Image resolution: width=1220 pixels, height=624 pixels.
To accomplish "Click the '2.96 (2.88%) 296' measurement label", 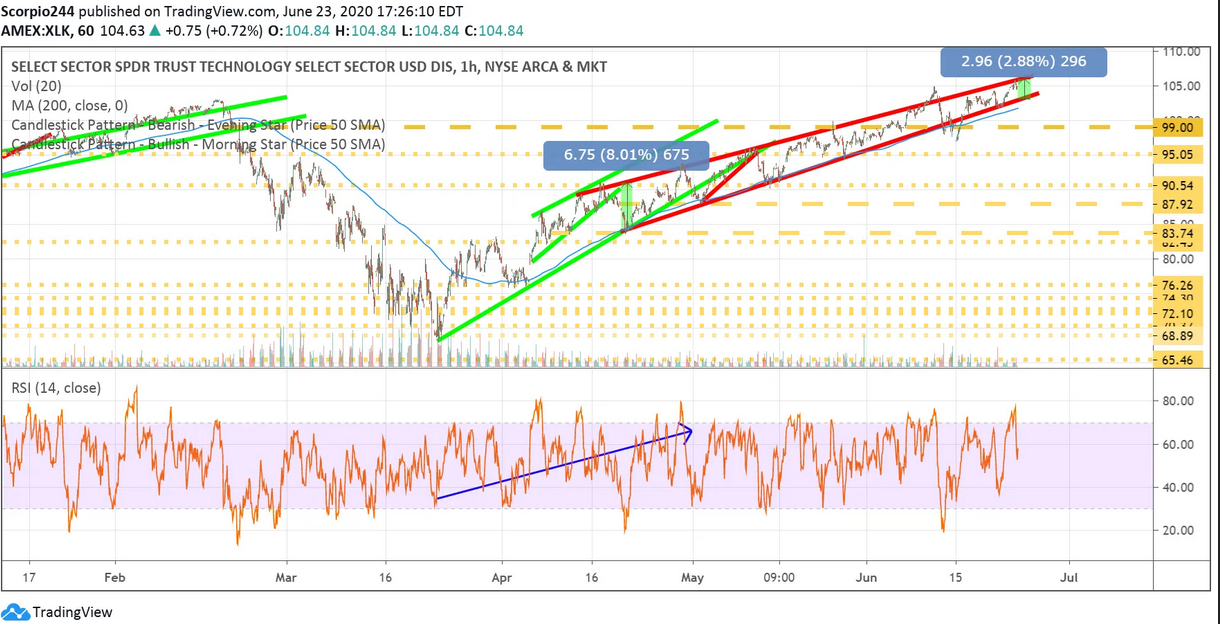I will point(1023,62).
